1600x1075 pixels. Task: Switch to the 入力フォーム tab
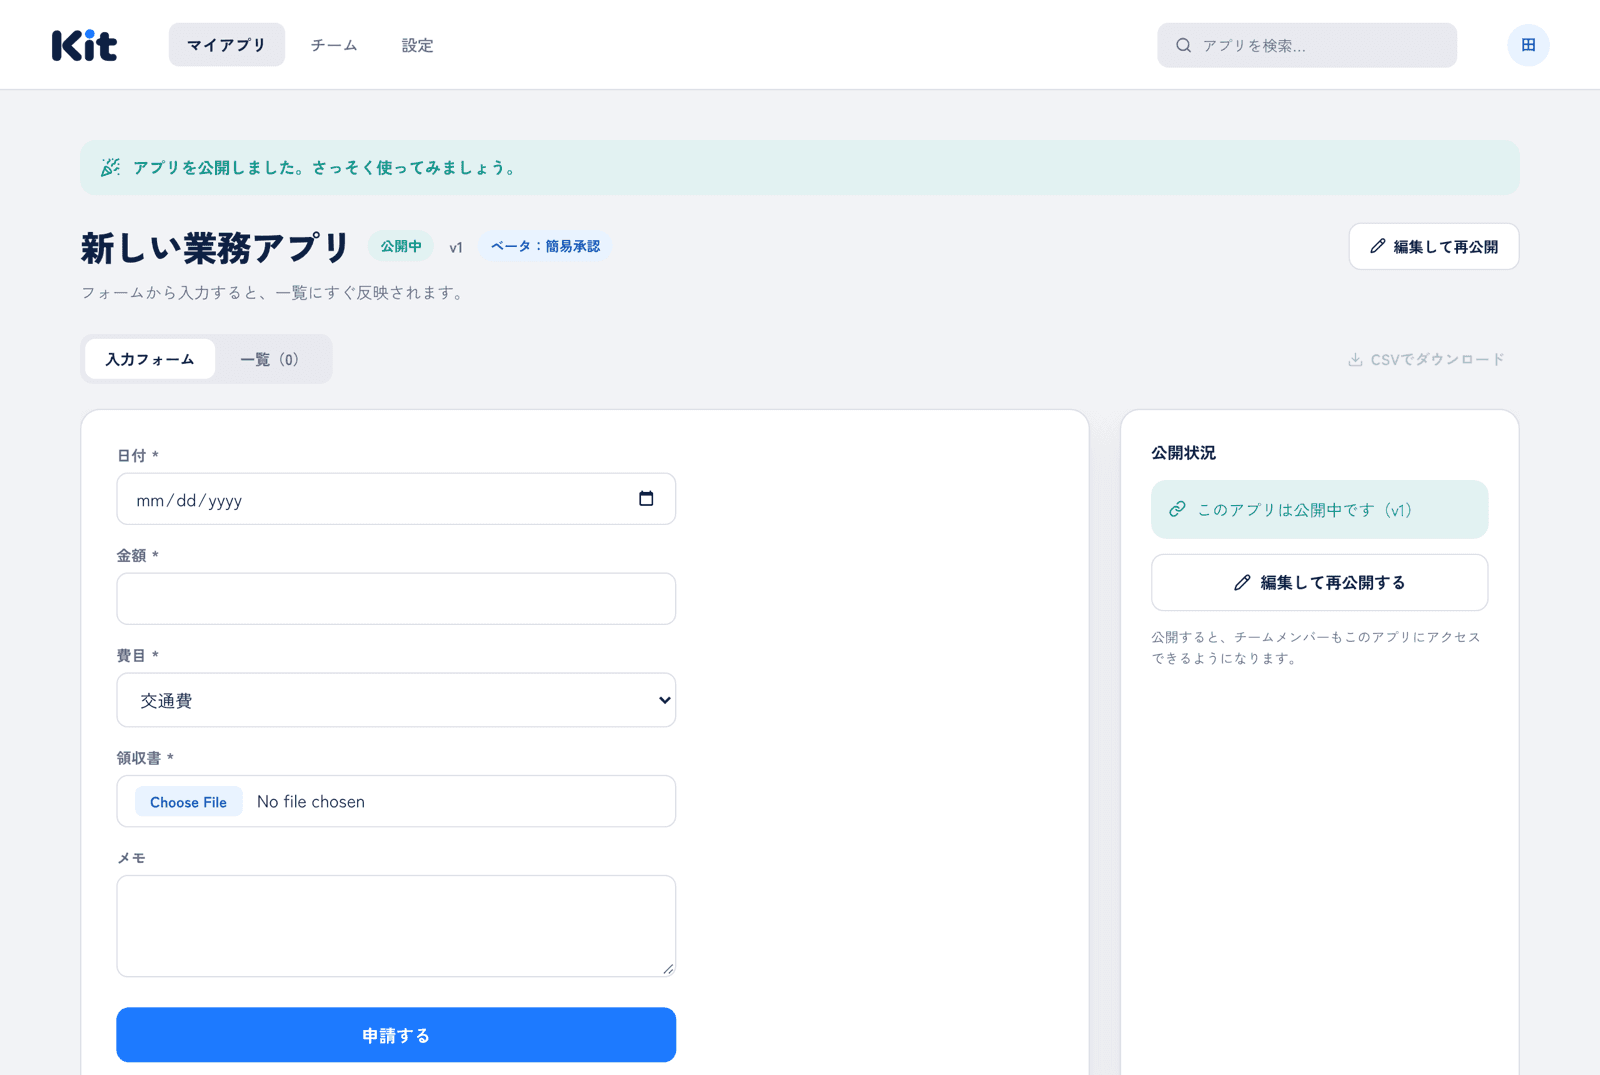[150, 359]
